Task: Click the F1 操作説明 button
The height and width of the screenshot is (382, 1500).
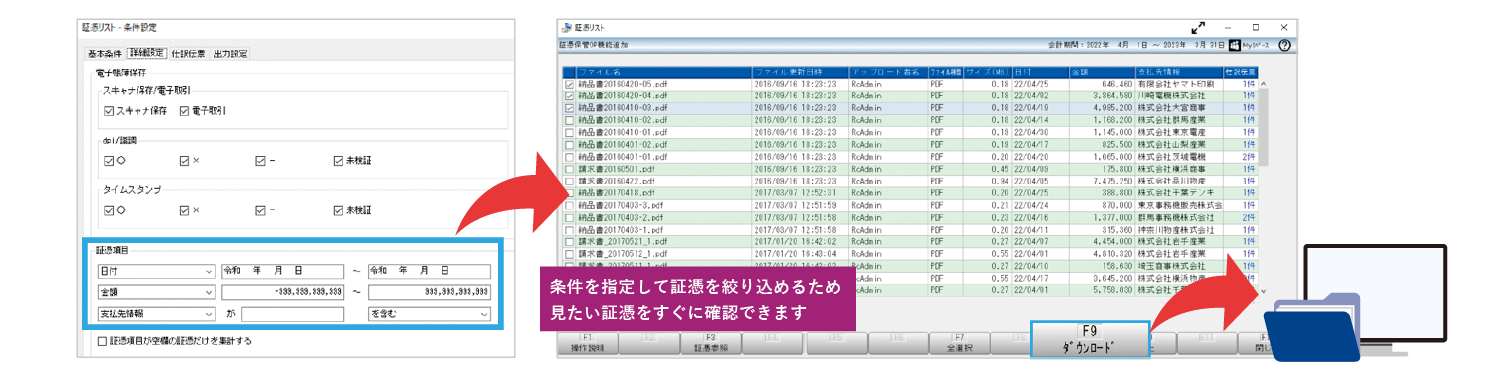Action: (x=587, y=344)
